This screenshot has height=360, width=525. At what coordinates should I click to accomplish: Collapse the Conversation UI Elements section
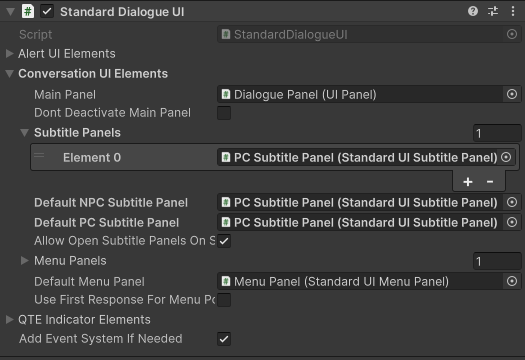10,74
